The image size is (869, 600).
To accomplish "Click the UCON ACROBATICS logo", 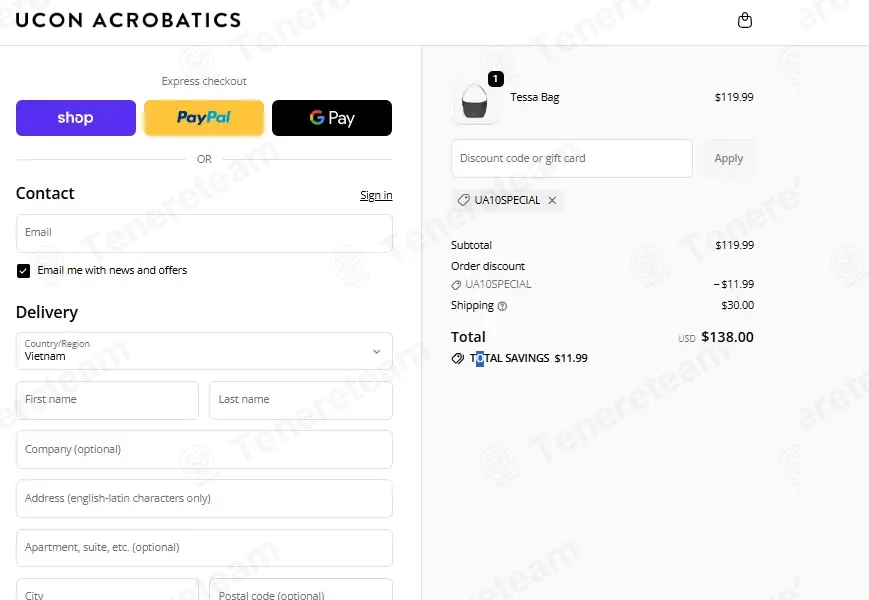I will (129, 20).
